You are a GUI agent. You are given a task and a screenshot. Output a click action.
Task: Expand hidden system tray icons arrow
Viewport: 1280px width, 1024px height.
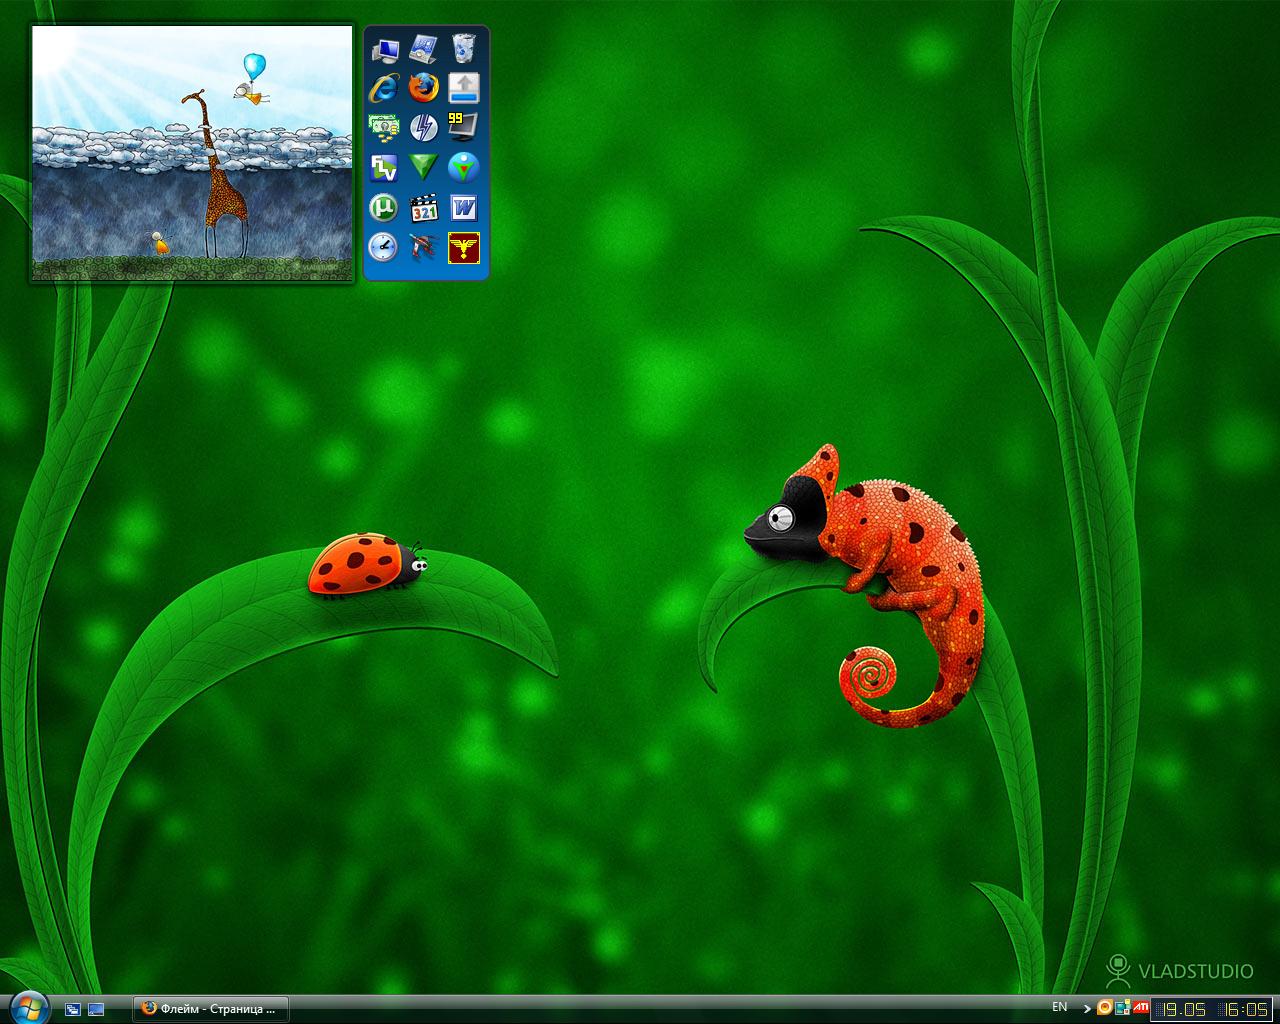(x=1087, y=1009)
